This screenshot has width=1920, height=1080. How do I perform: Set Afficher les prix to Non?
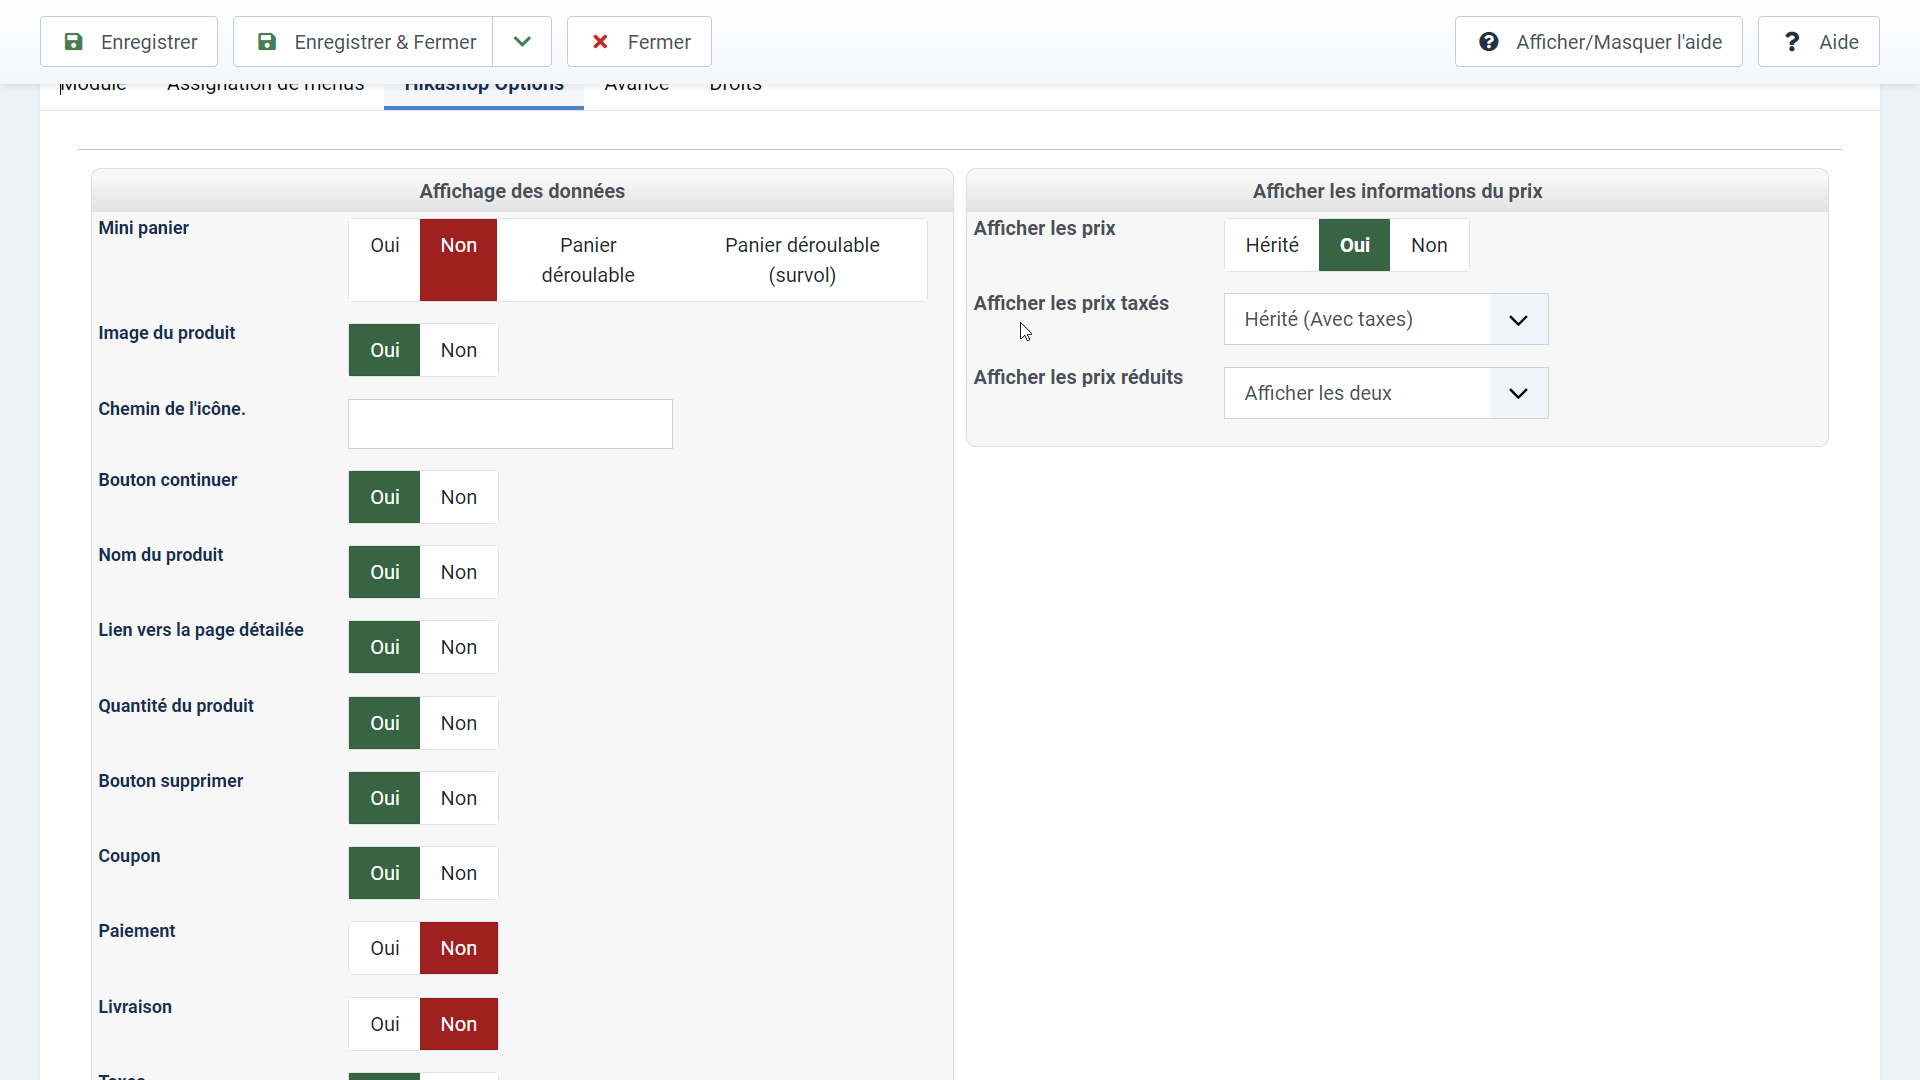tap(1429, 245)
